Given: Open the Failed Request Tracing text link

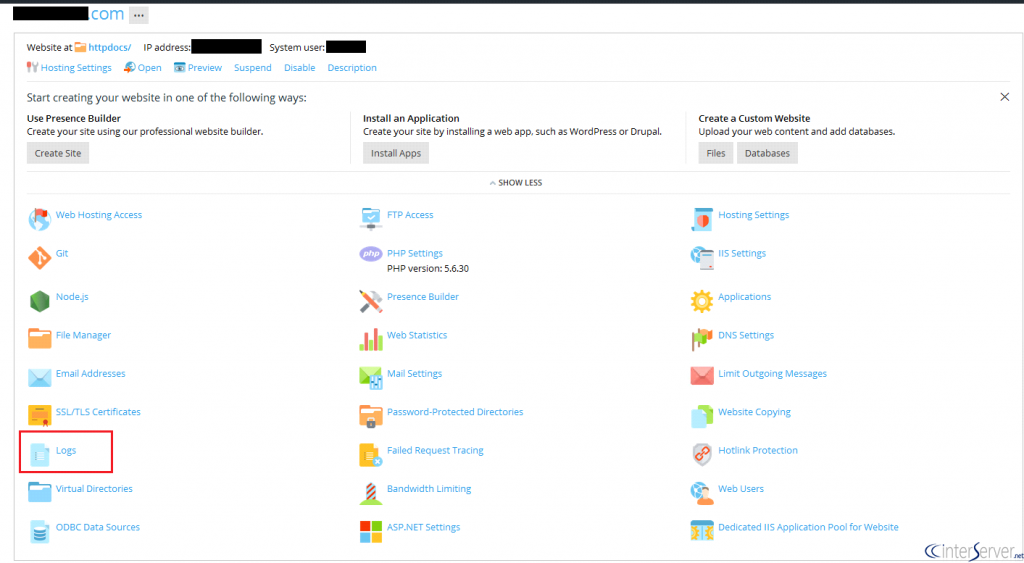Looking at the screenshot, I should point(435,451).
